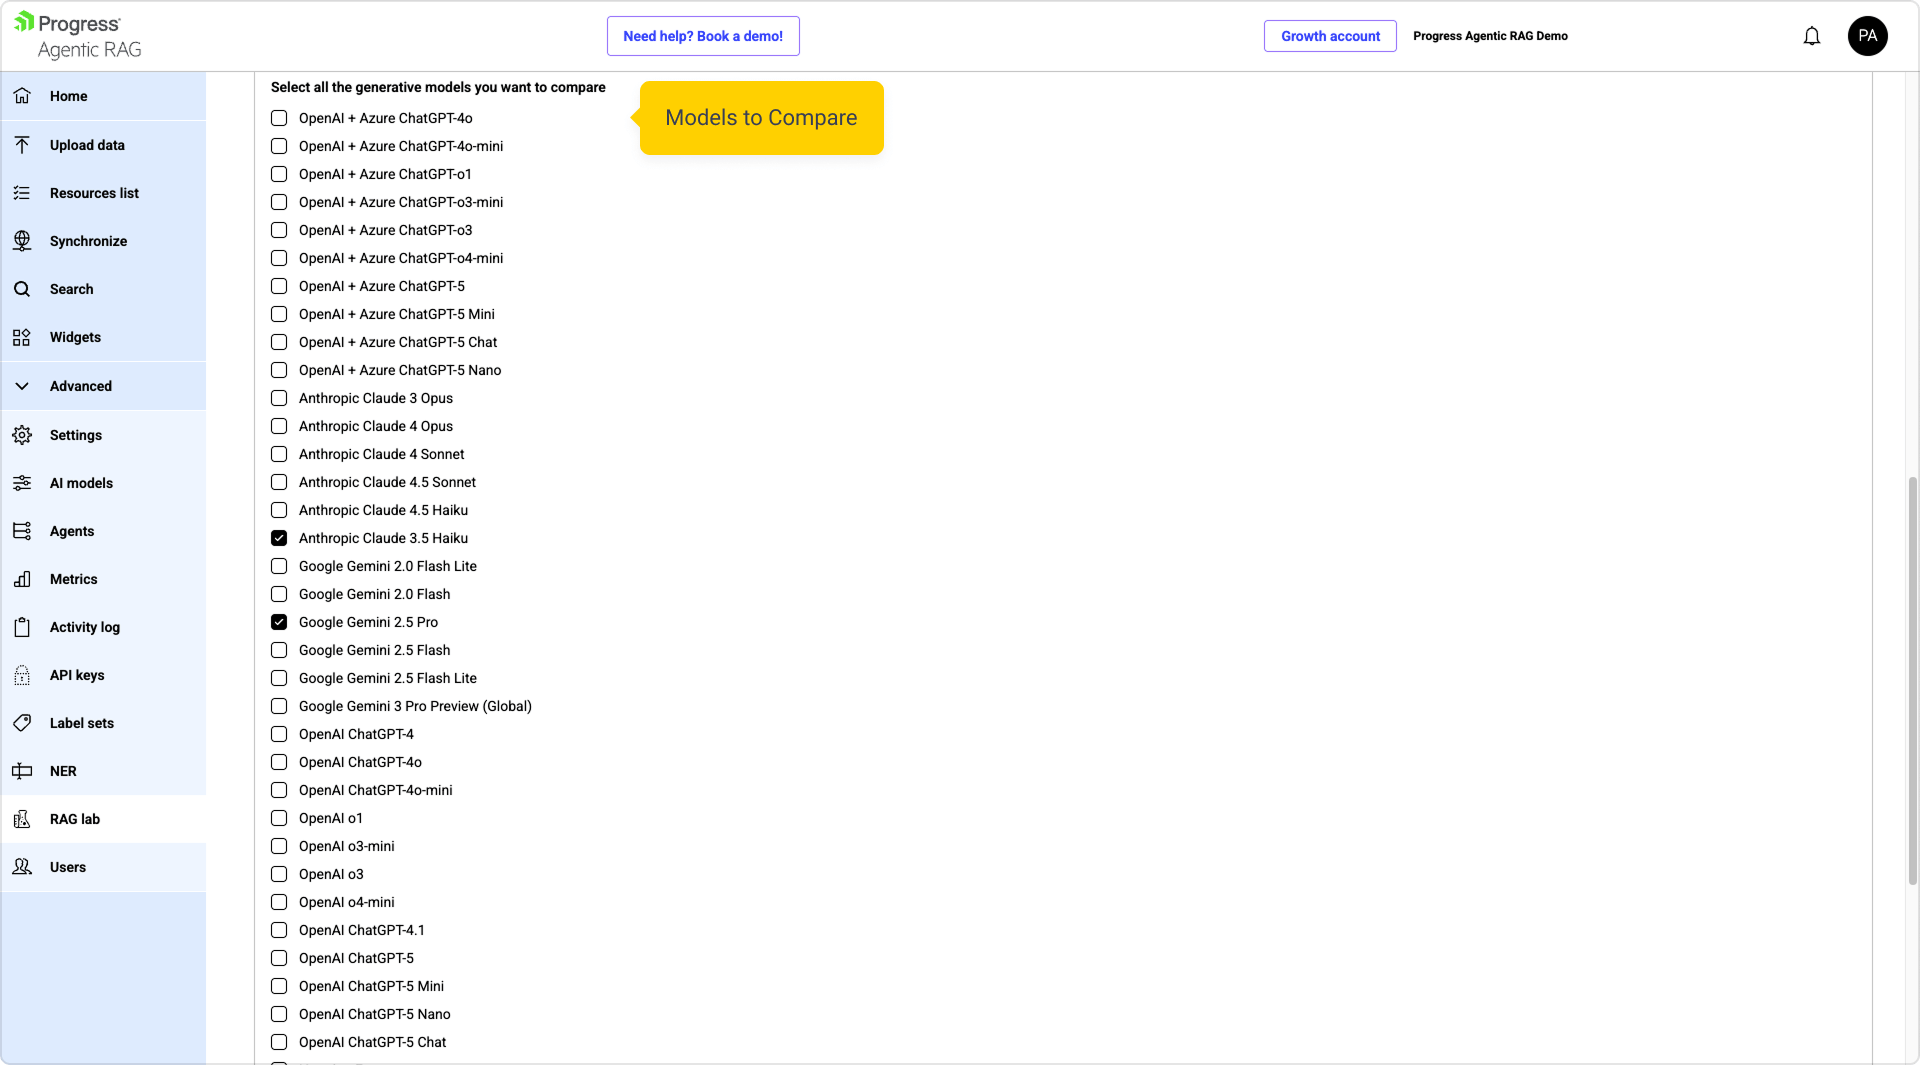Uncheck the Google Gemini 2.5 Pro model
Viewport: 1920px width, 1065px height.
pyautogui.click(x=279, y=622)
